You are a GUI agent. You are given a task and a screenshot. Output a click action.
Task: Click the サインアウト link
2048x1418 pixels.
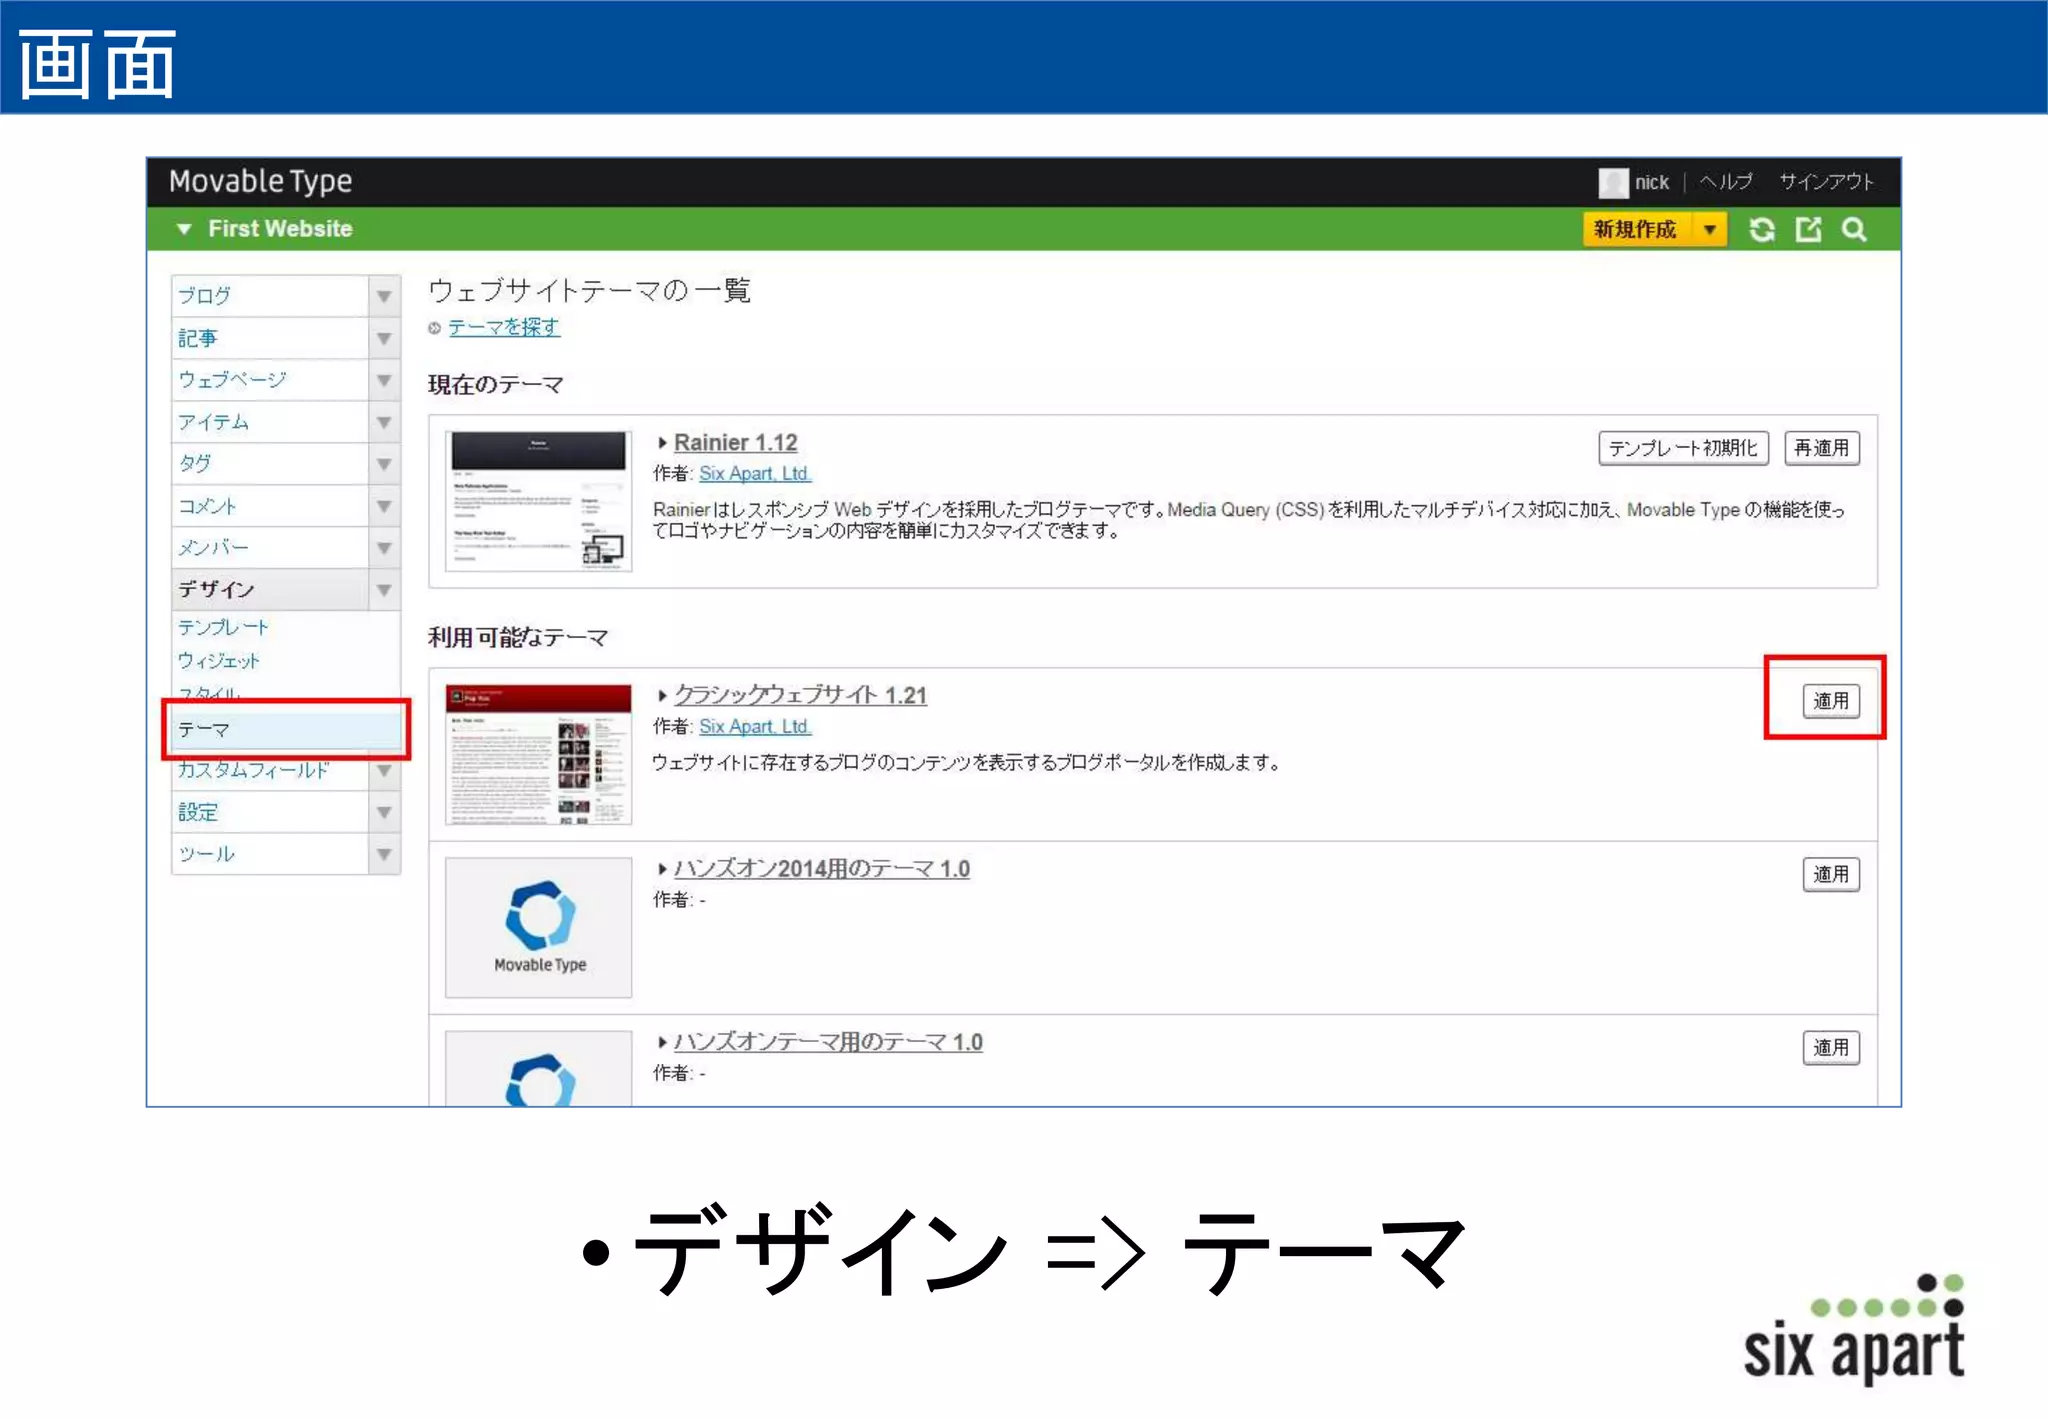click(1826, 182)
